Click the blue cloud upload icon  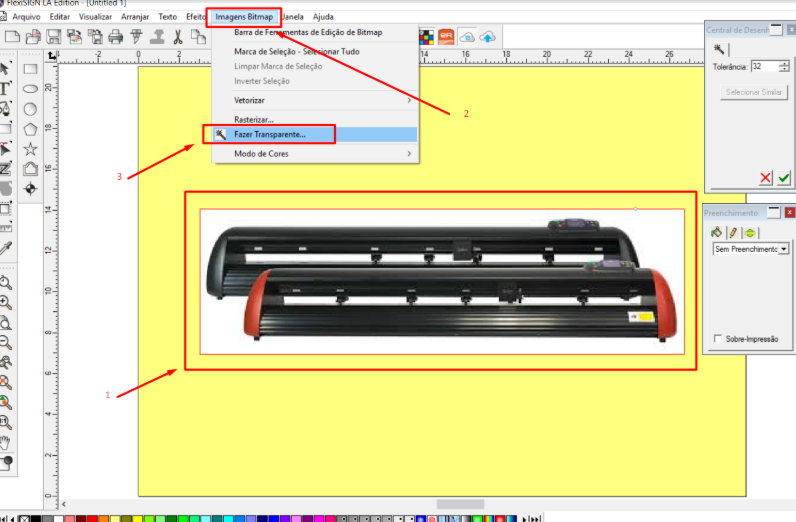[x=487, y=37]
